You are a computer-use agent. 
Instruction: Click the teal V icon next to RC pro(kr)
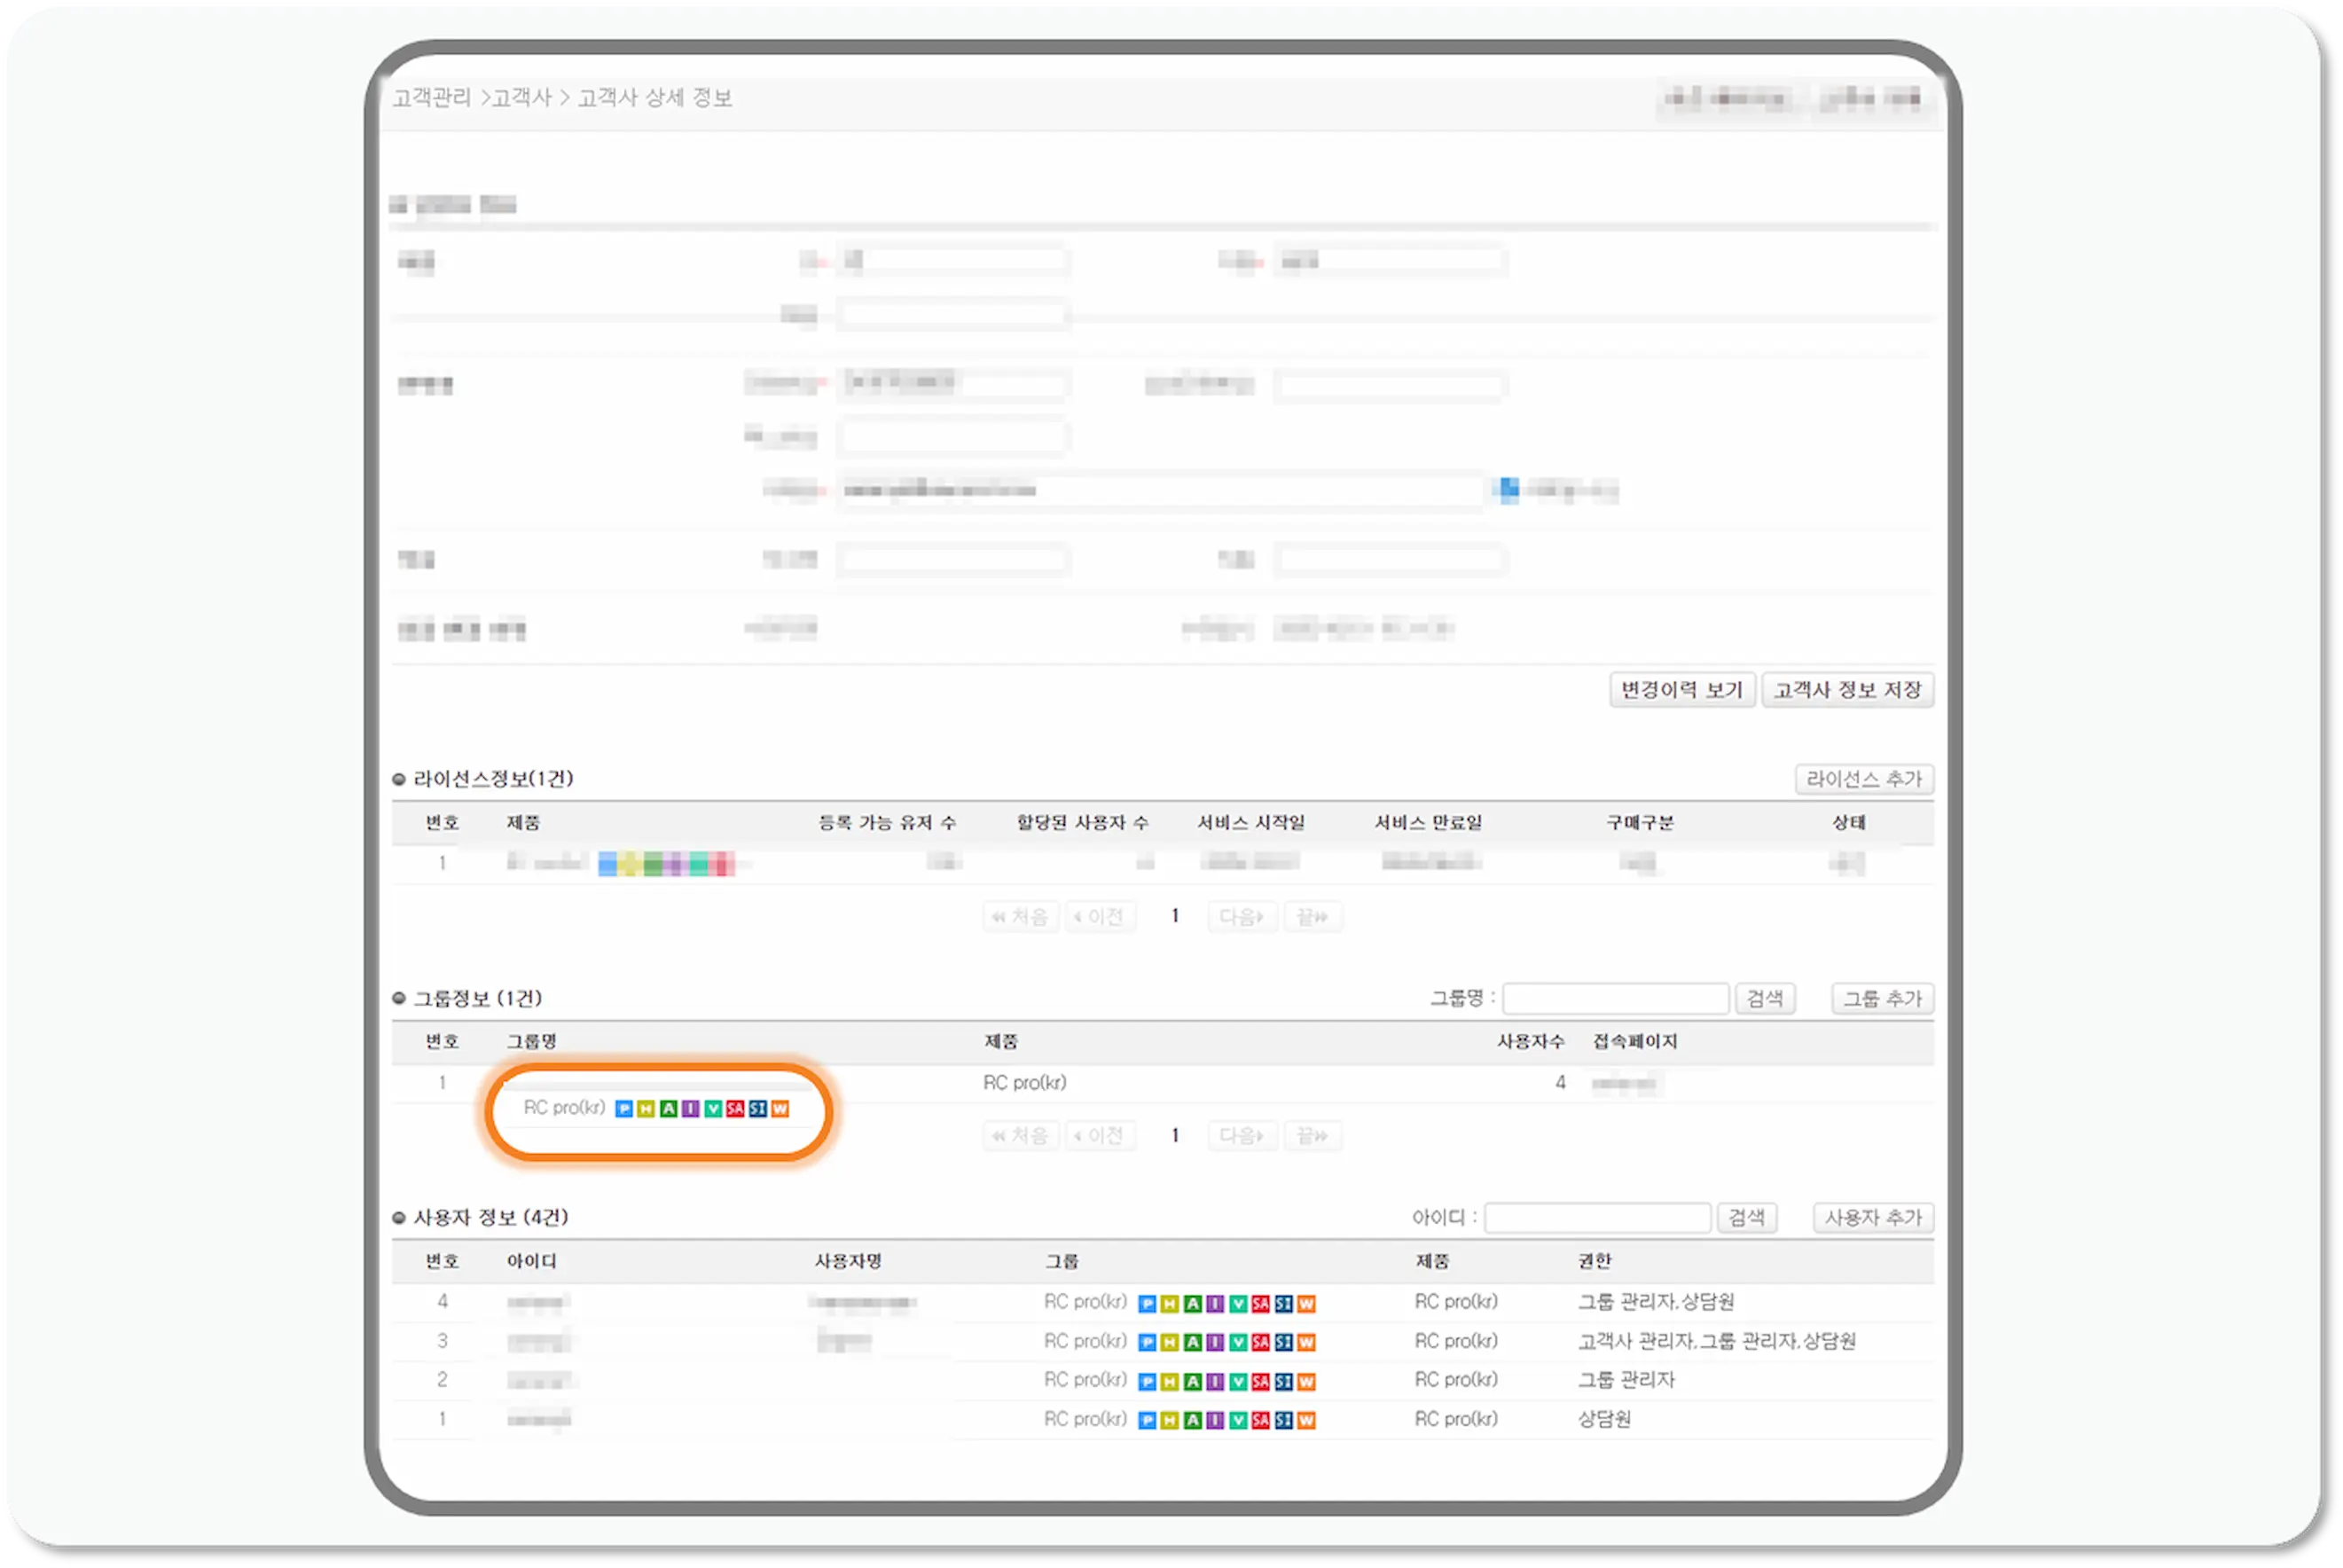click(x=714, y=1108)
